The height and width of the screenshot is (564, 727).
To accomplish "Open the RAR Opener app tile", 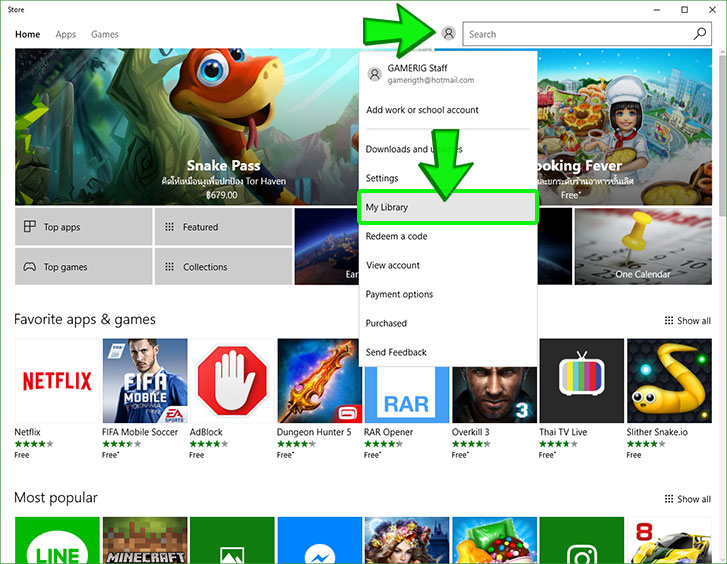I will [407, 394].
